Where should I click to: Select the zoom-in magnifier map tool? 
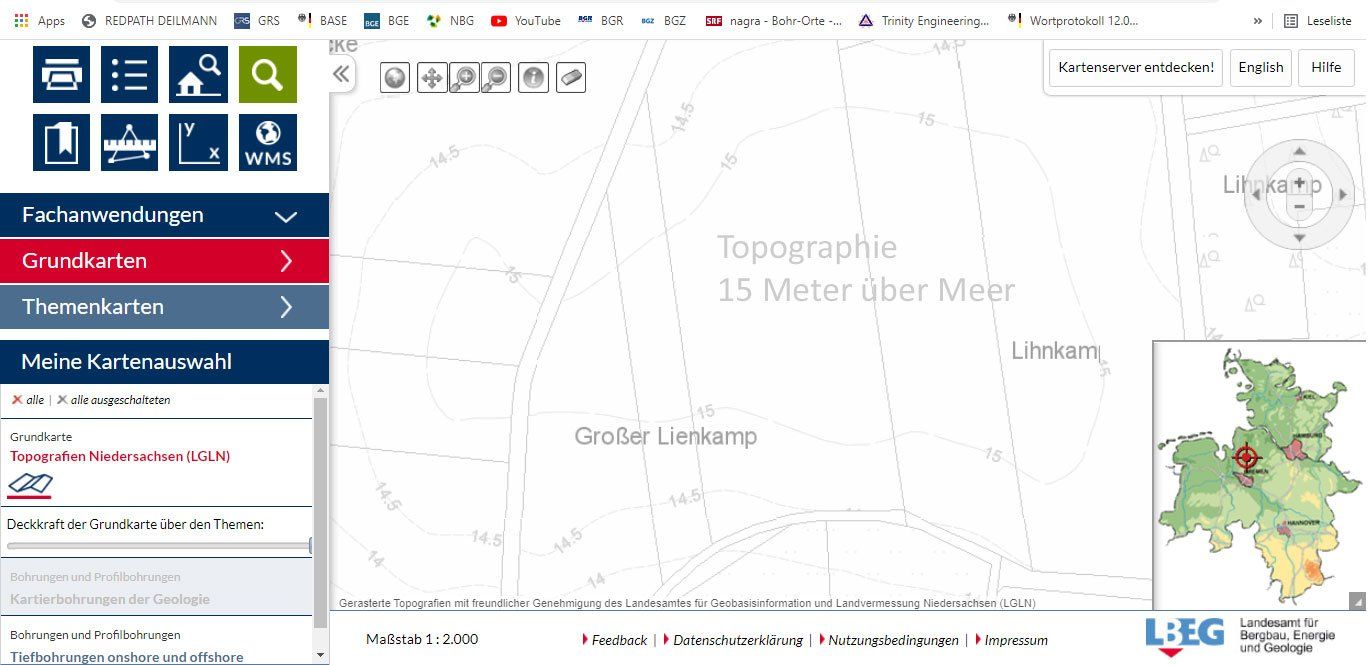click(464, 77)
